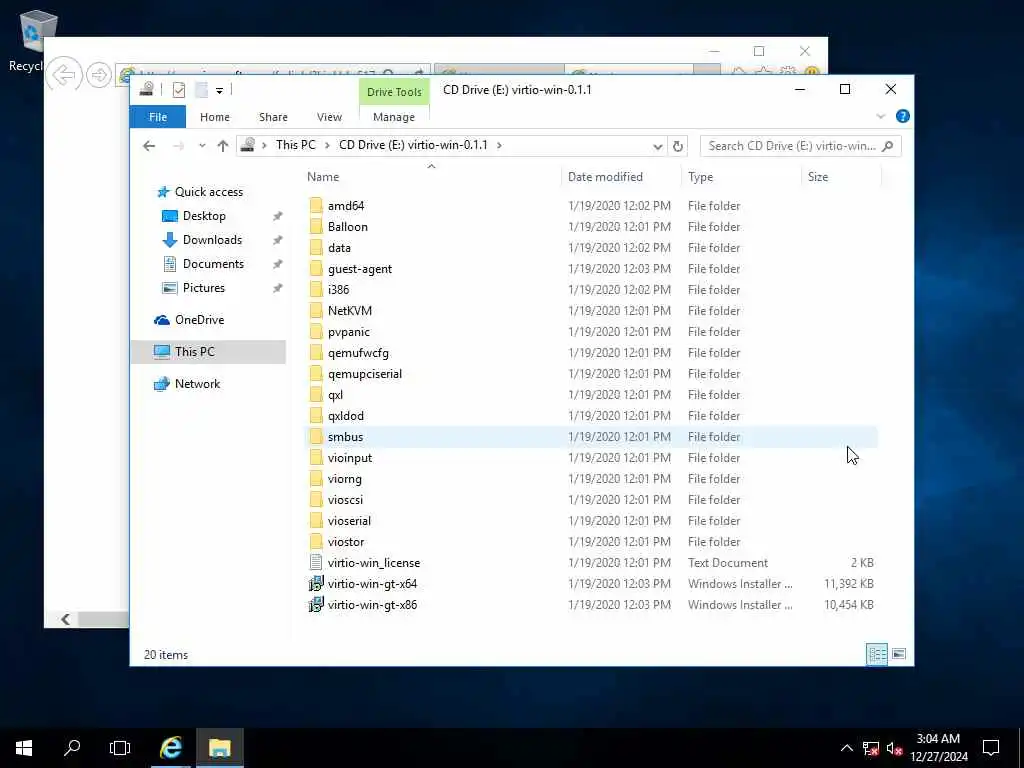Select the smbus folder name
Screen dimensions: 1024x768
(x=345, y=437)
